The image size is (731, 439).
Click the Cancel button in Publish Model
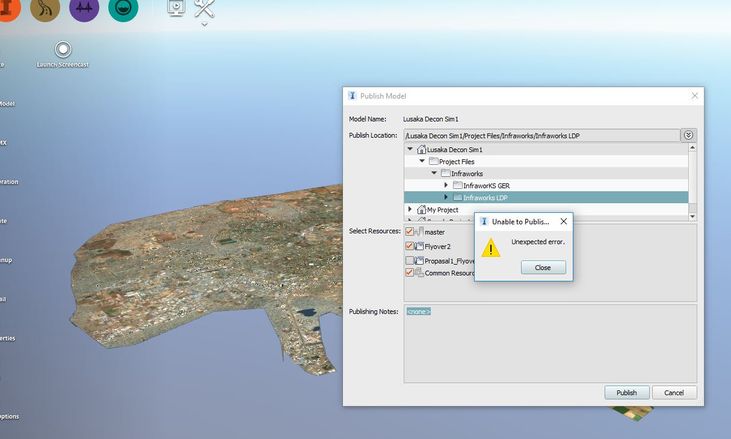[x=674, y=393]
